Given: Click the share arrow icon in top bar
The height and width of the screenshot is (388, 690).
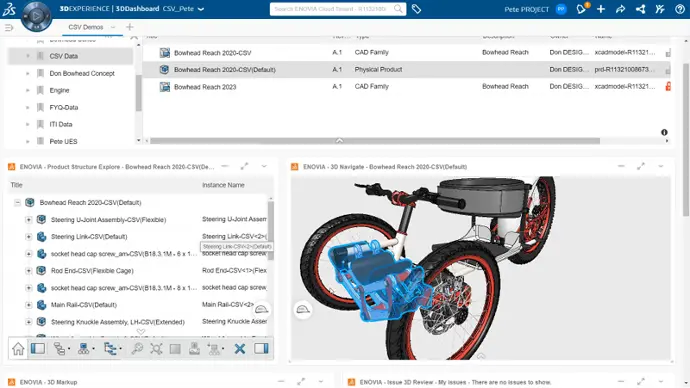Looking at the screenshot, I should coord(620,9).
